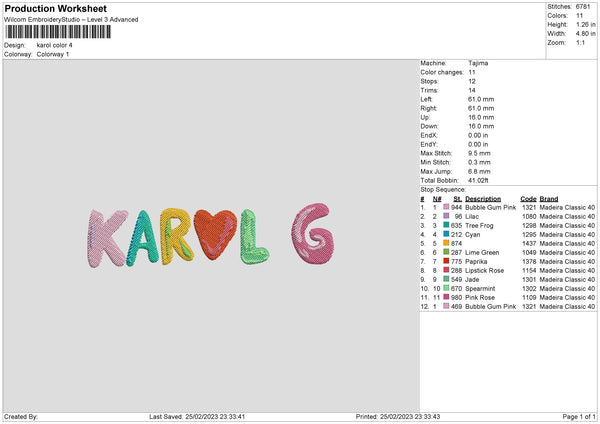600x424 pixels.
Task: Click the Trims value 14
Action: point(472,90)
